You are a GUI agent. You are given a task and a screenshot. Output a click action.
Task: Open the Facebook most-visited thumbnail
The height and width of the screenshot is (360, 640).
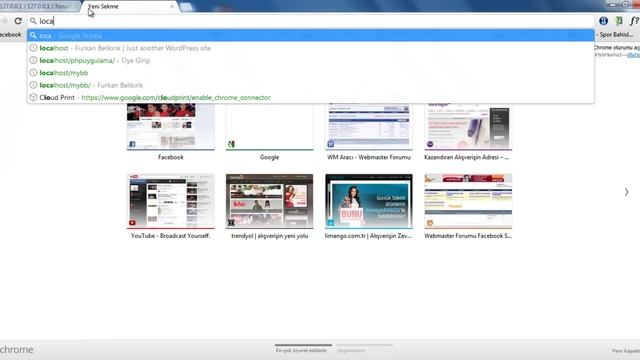(171, 127)
